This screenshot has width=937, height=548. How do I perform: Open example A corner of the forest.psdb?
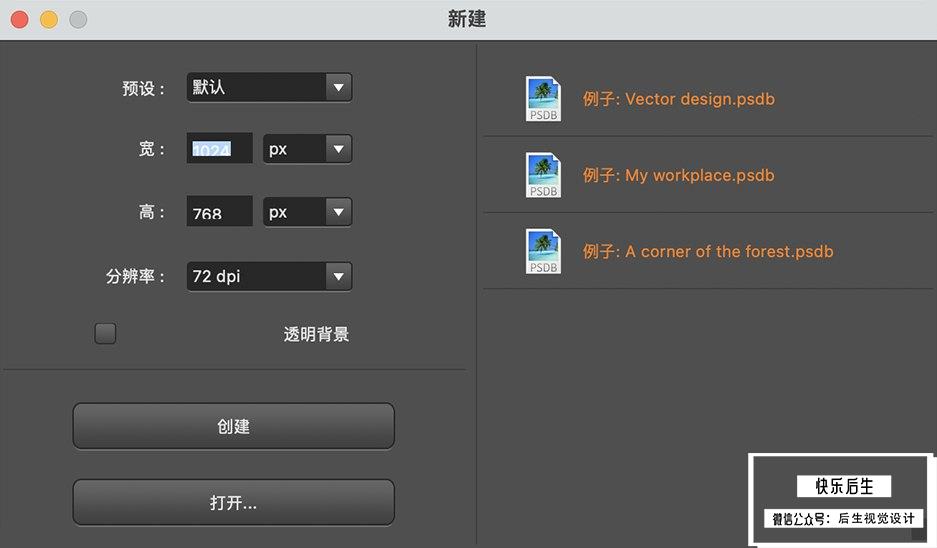pos(708,252)
